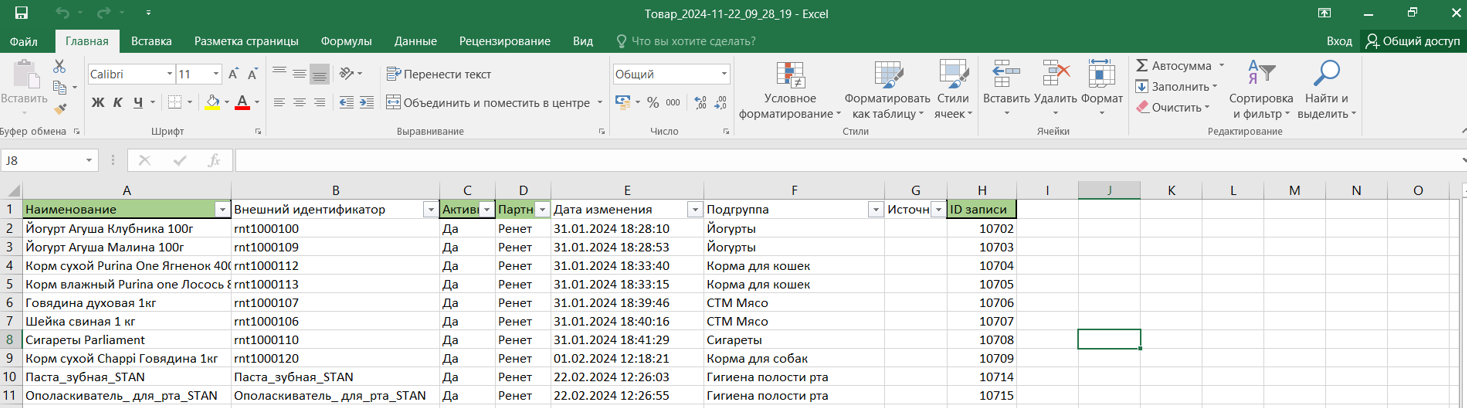Click the Save icon in title bar
Viewport: 1467px width, 408px height.
pyautogui.click(x=21, y=14)
